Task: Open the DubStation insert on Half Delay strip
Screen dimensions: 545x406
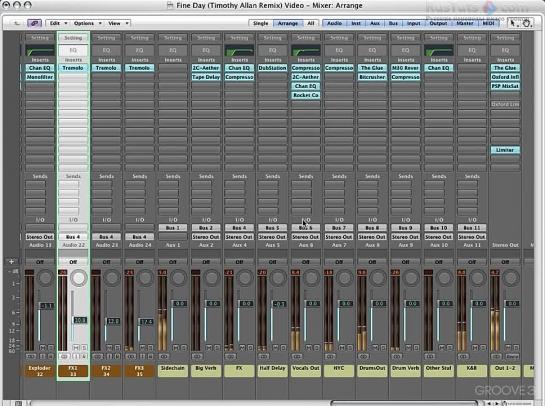Action: click(272, 68)
